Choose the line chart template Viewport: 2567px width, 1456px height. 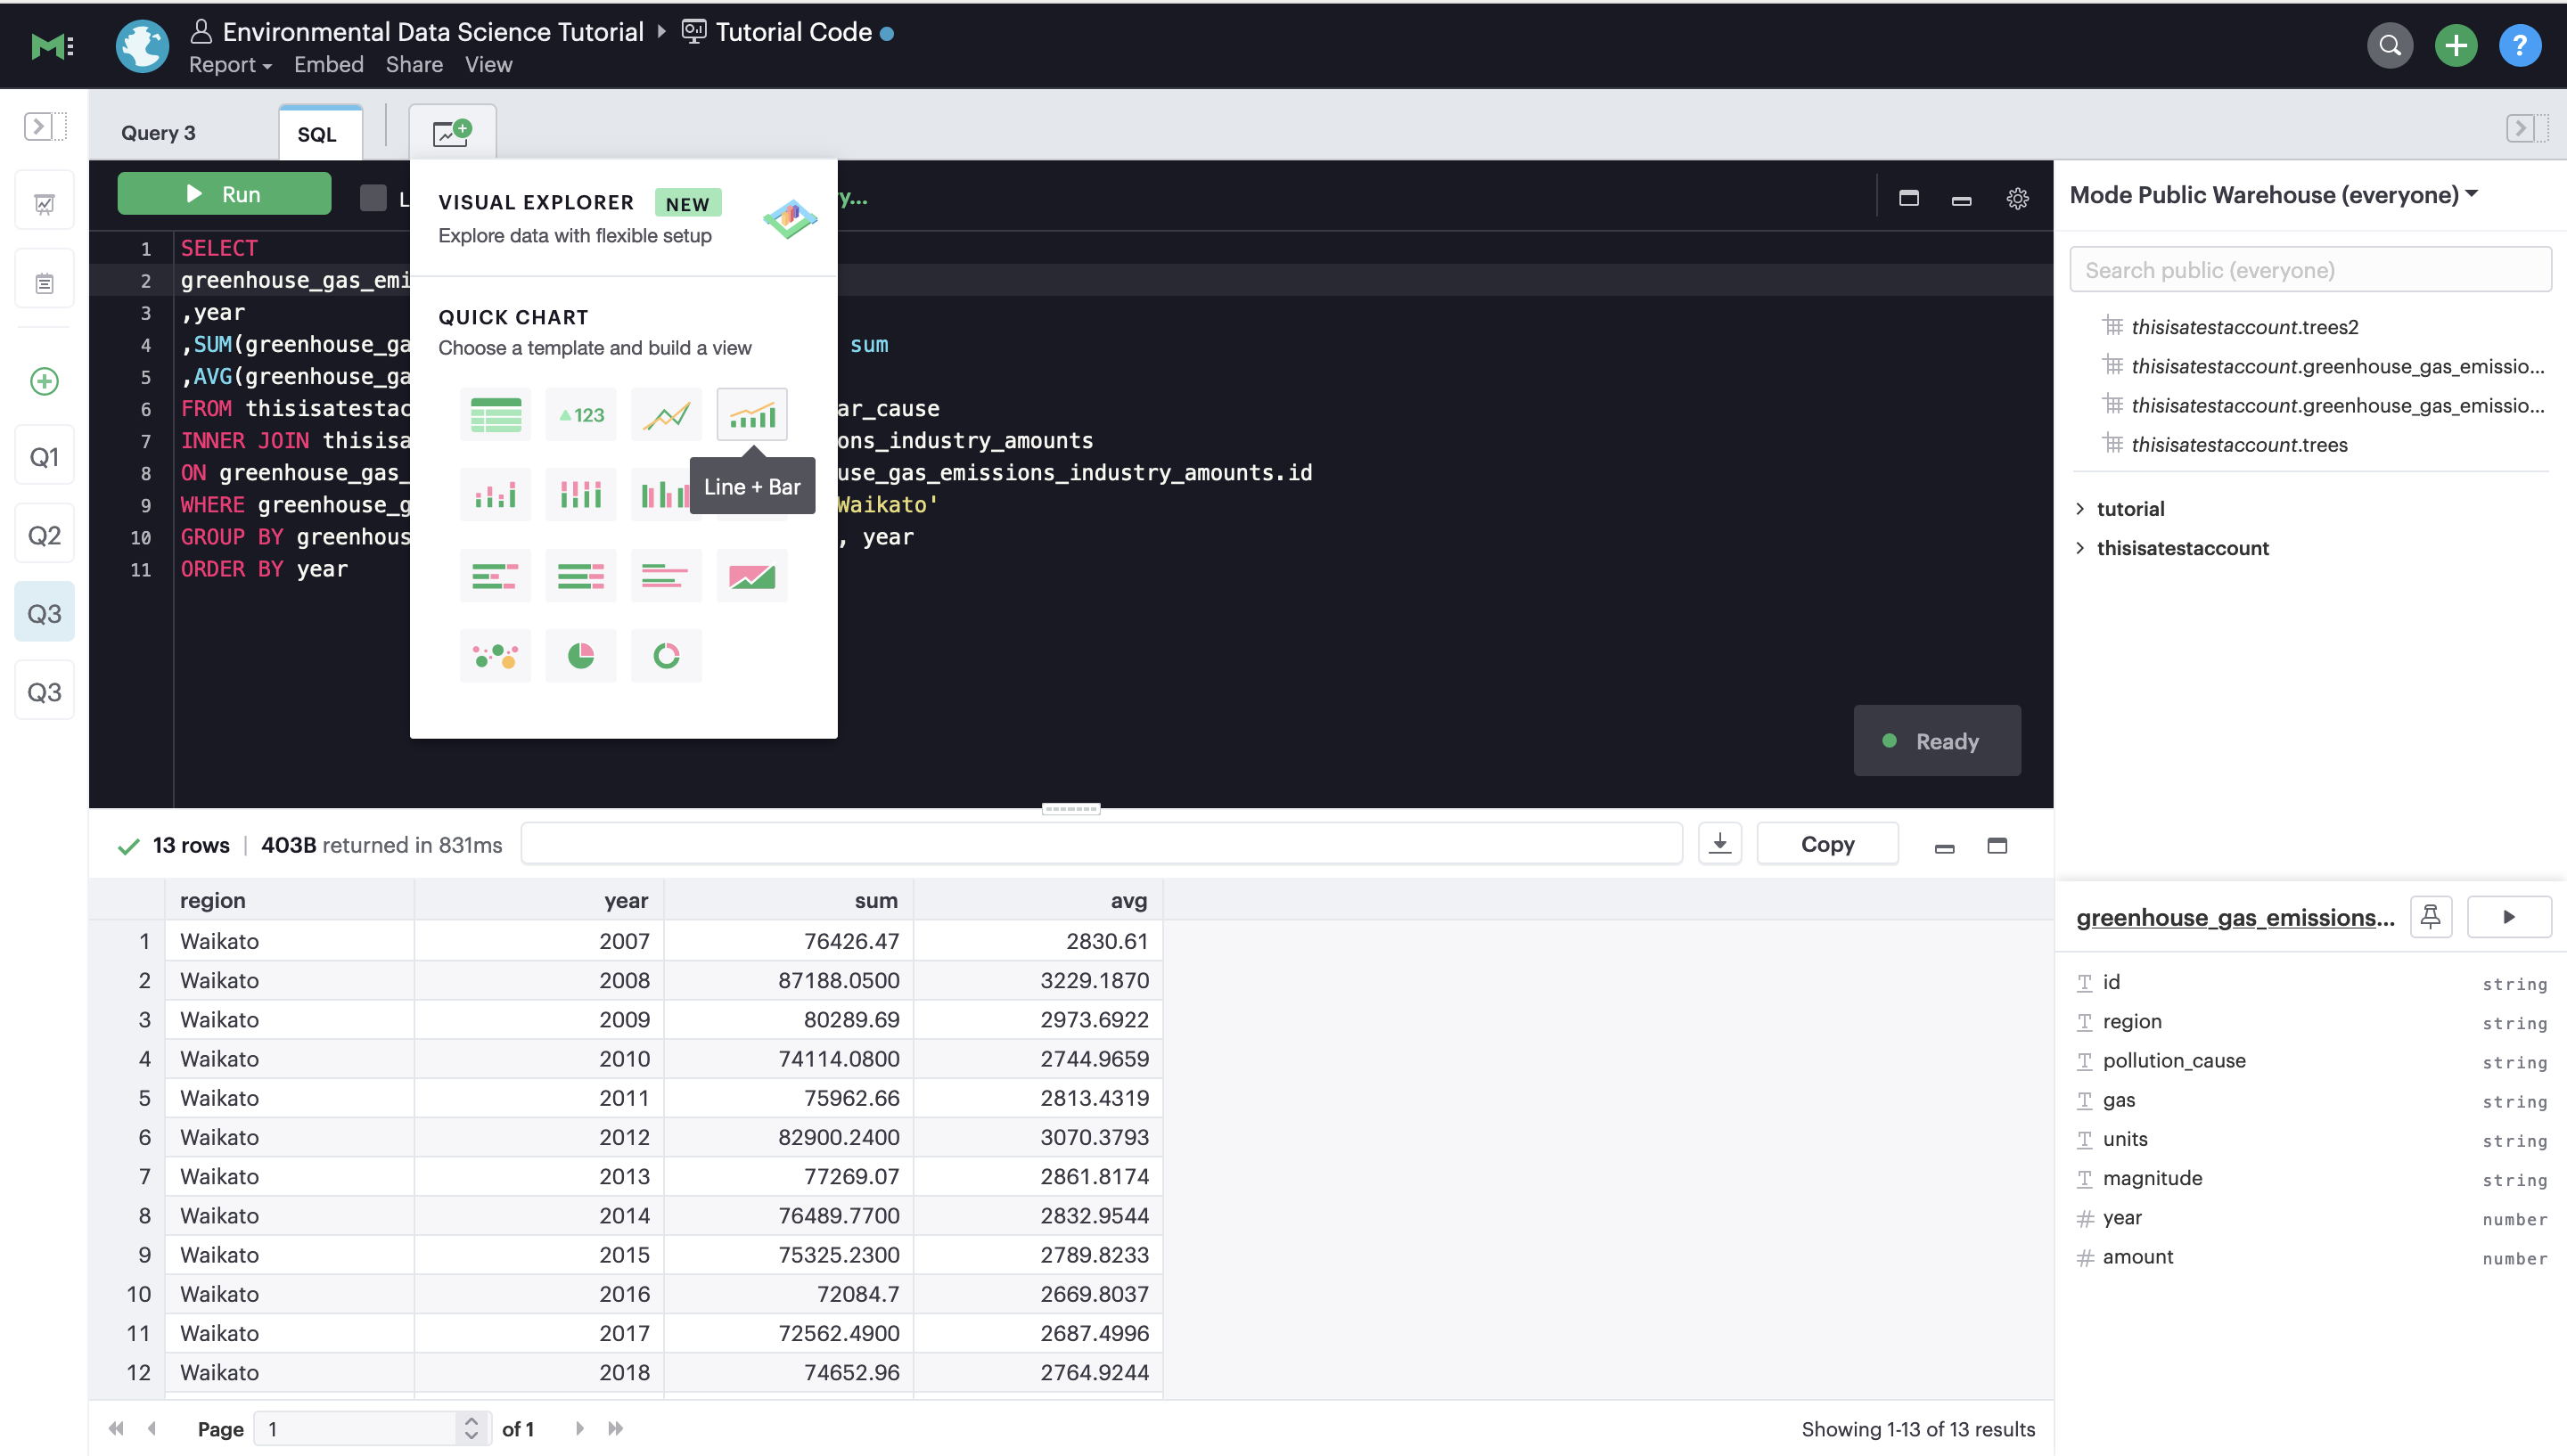666,414
